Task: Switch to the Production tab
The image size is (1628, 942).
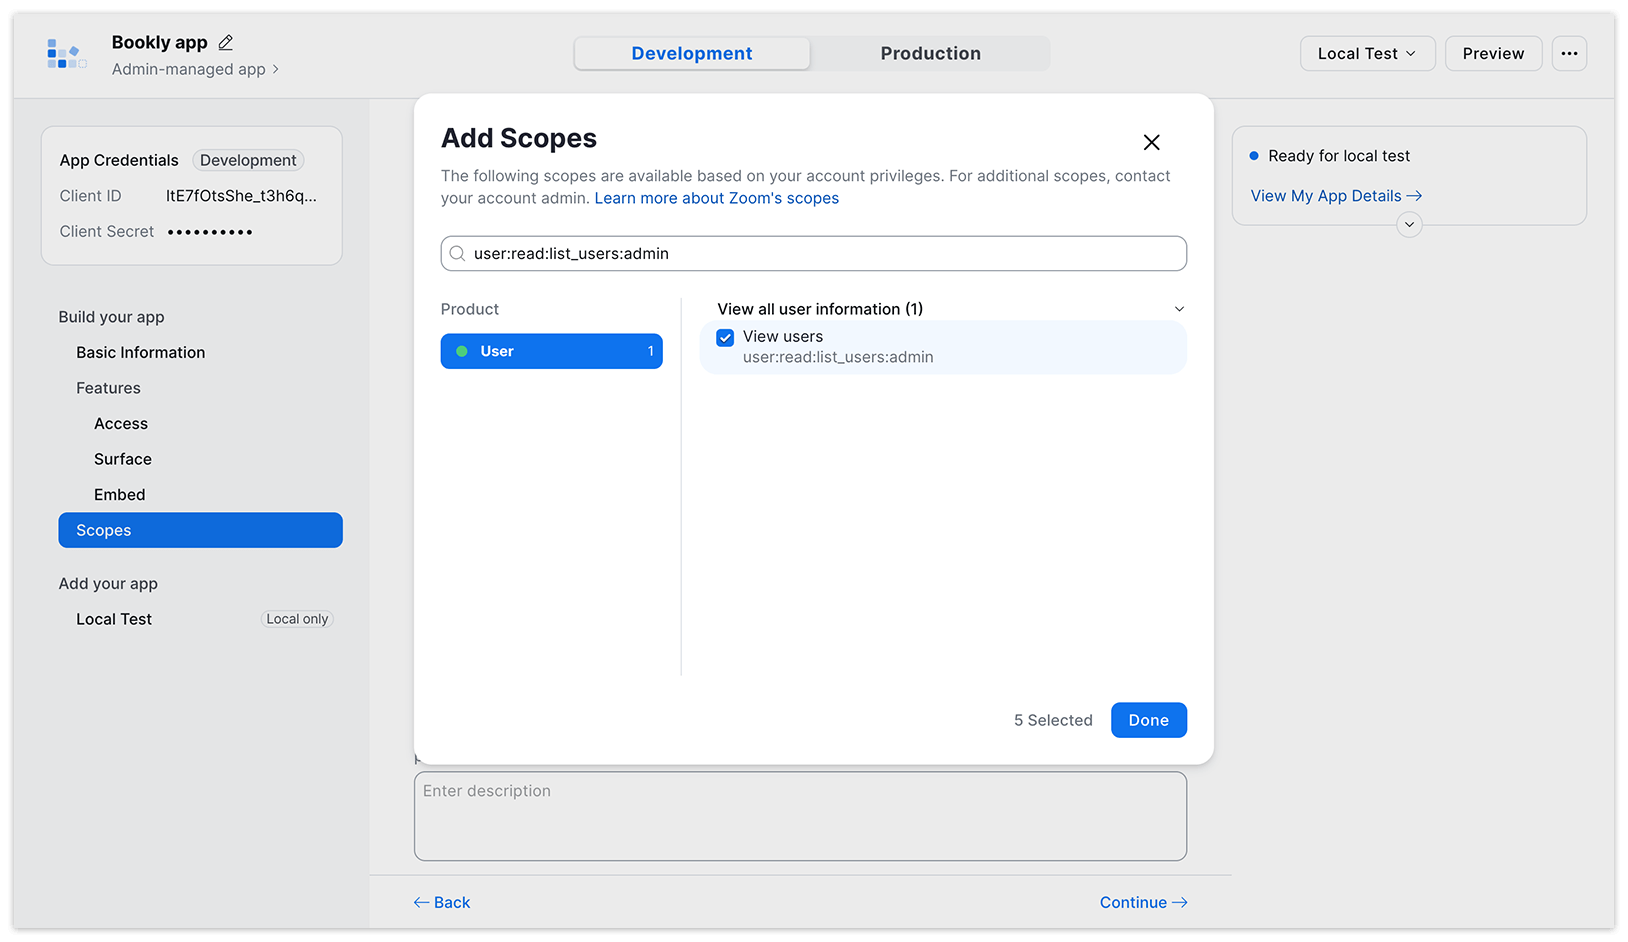Action: [930, 54]
